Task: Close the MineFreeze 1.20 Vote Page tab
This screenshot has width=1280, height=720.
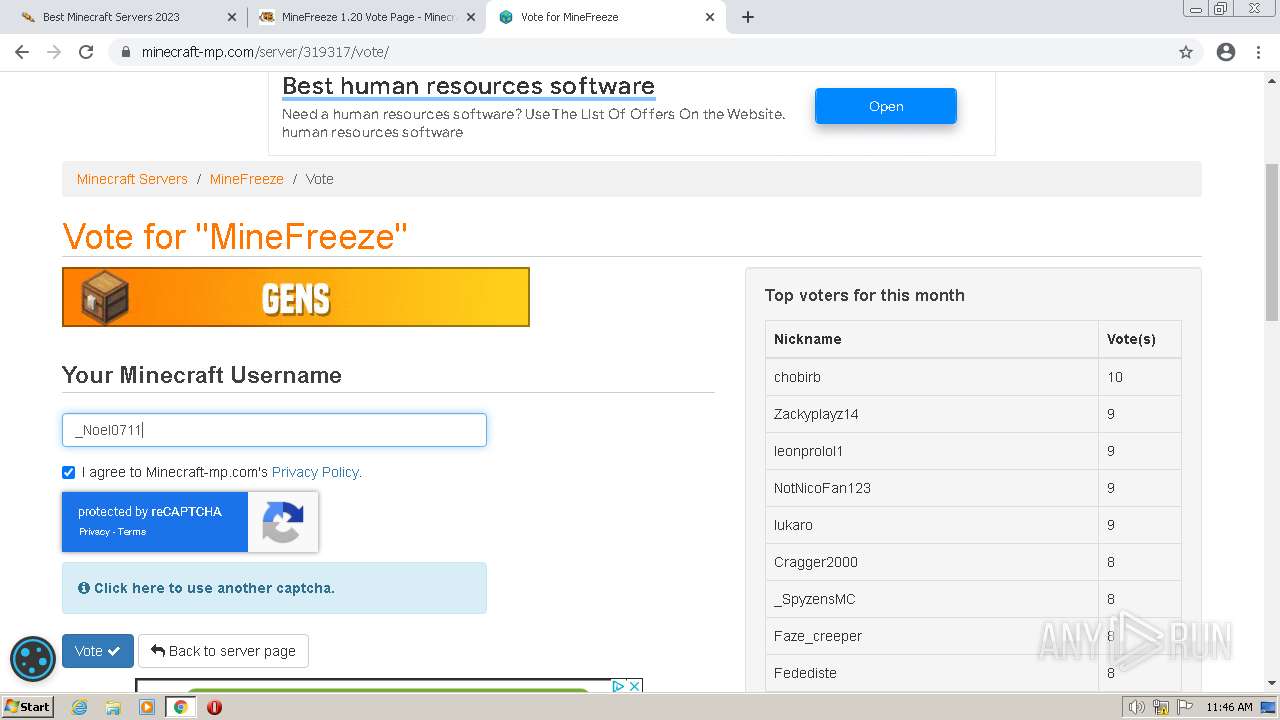Action: 471,17
